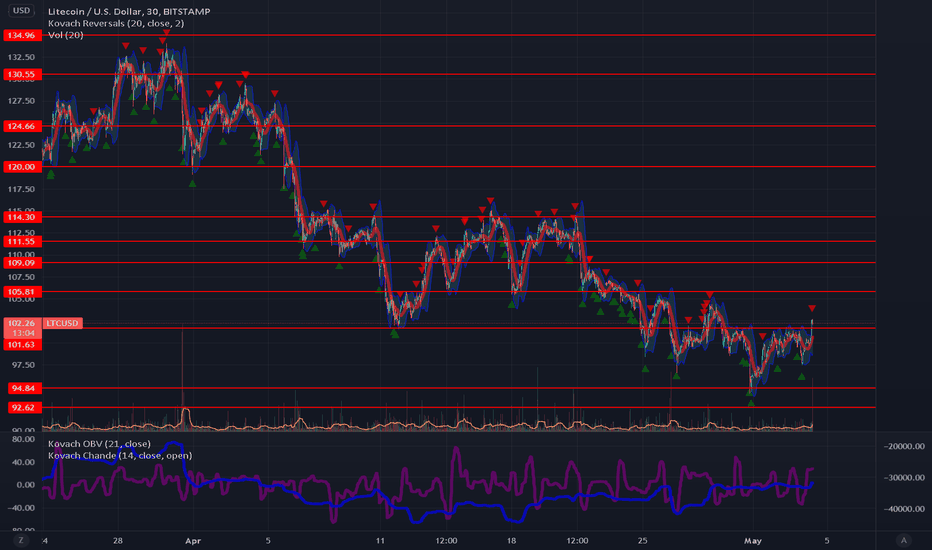Select the 120.00 horizontal line label

(x=23, y=166)
